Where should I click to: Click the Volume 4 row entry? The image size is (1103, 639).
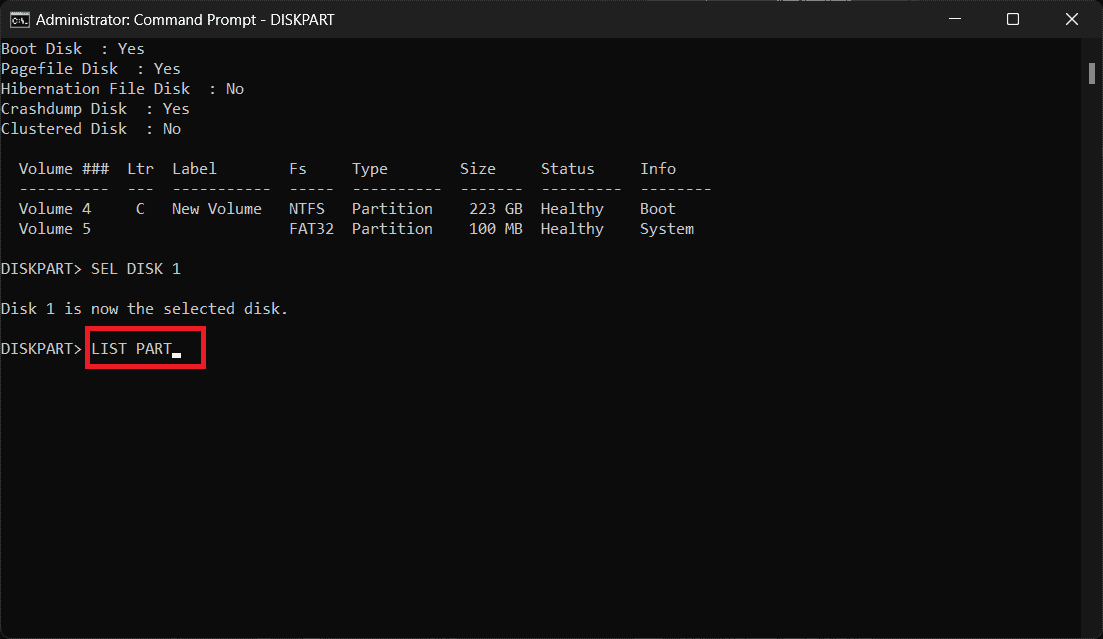[x=54, y=209]
